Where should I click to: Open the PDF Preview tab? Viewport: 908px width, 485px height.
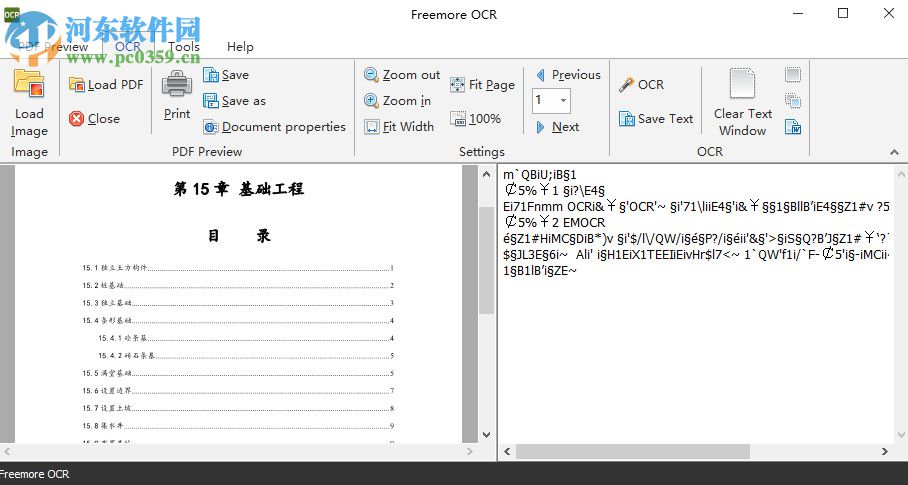53,47
